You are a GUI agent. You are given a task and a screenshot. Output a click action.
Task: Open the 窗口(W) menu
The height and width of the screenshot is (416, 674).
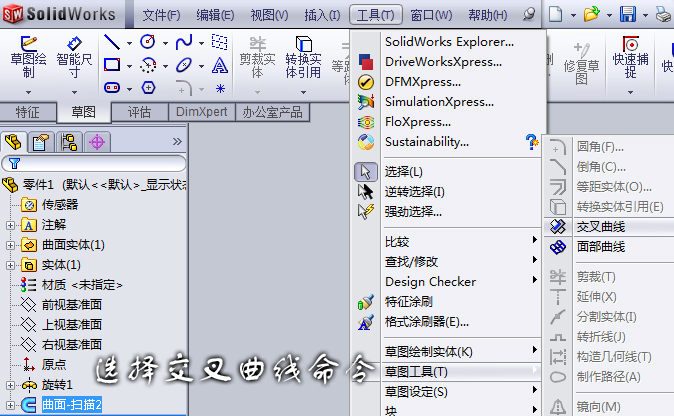(431, 15)
